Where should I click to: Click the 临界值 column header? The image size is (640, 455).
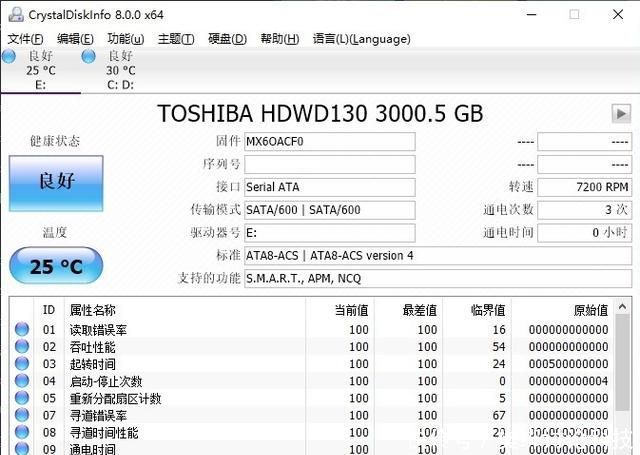point(477,310)
